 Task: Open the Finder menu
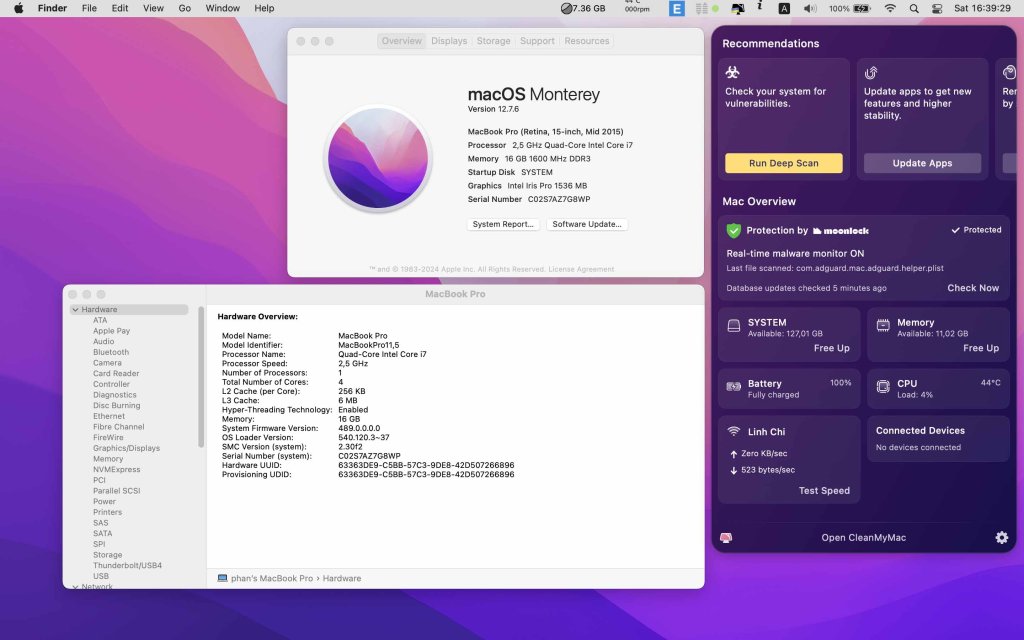tap(52, 8)
